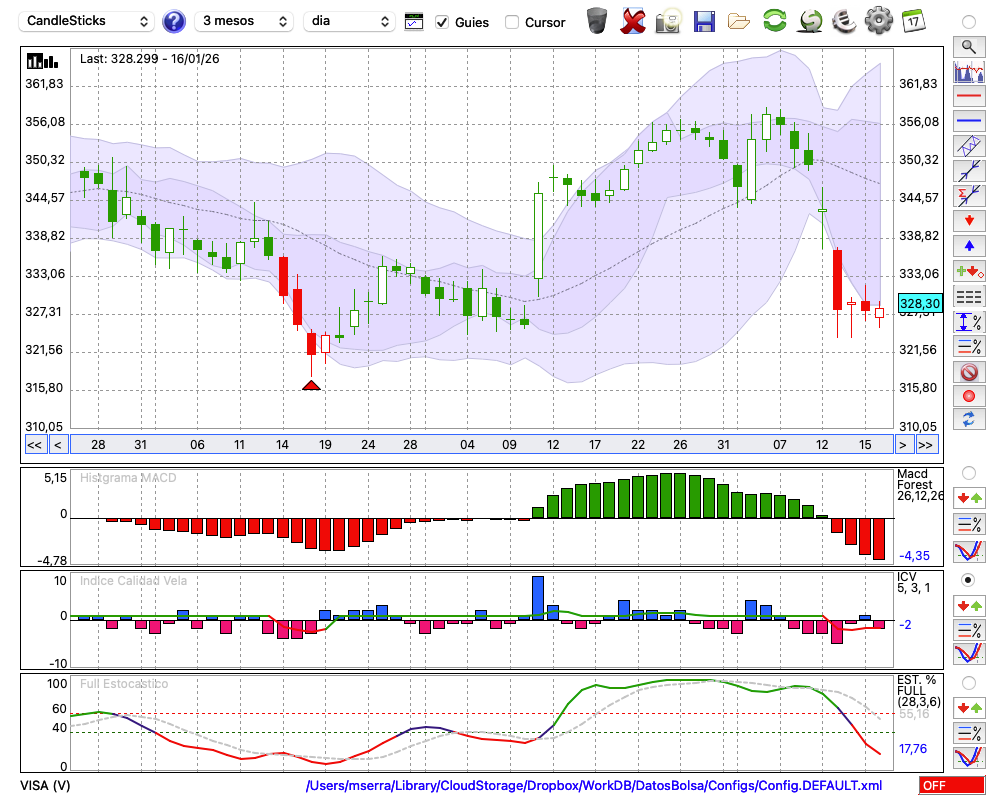1000x800 pixels.
Task: Click the red triangle marker on chart
Action: coord(311,385)
